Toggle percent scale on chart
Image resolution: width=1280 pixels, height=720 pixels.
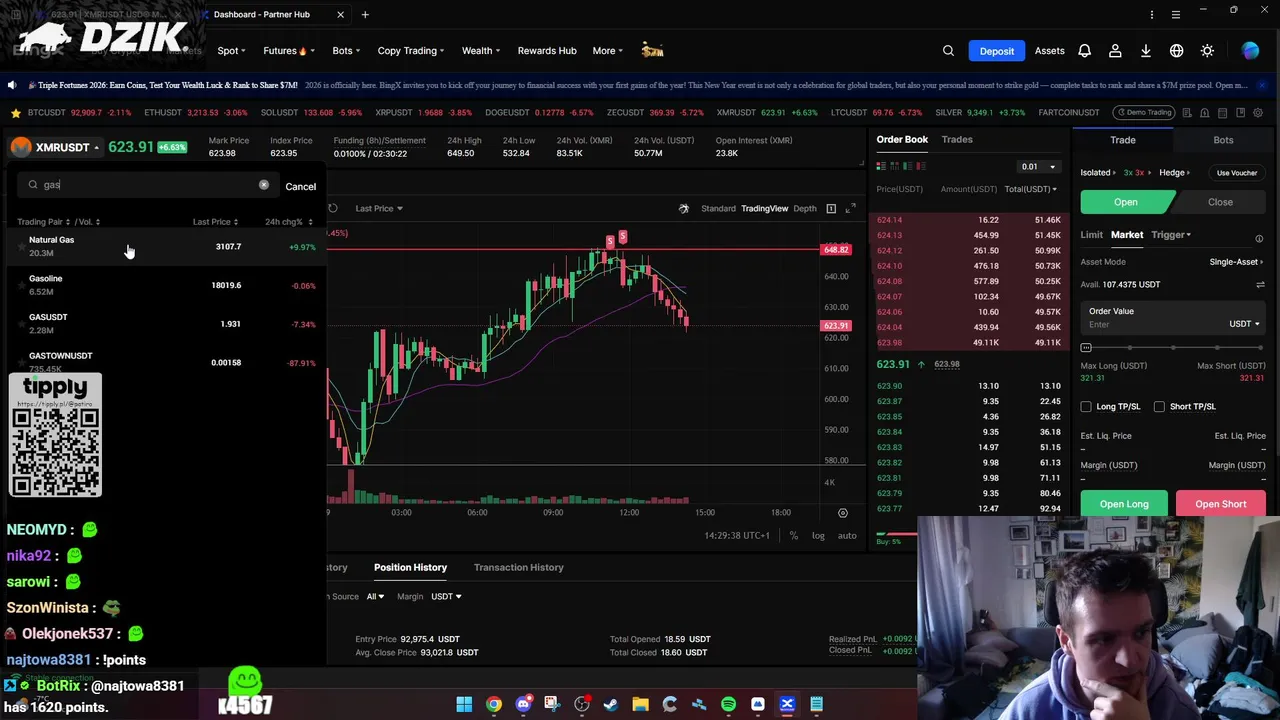pos(793,536)
